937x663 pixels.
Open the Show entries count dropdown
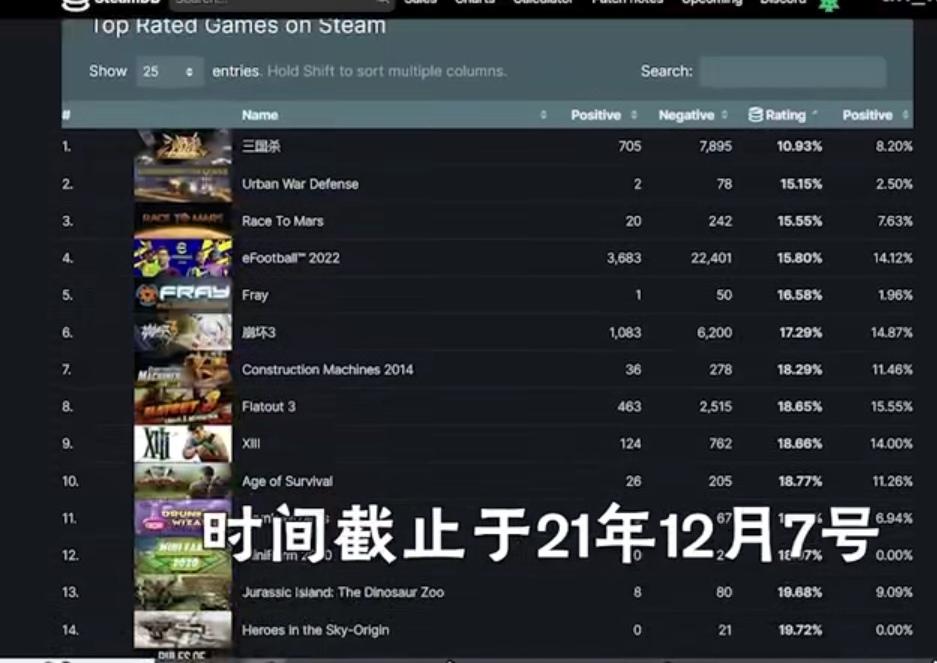point(170,72)
